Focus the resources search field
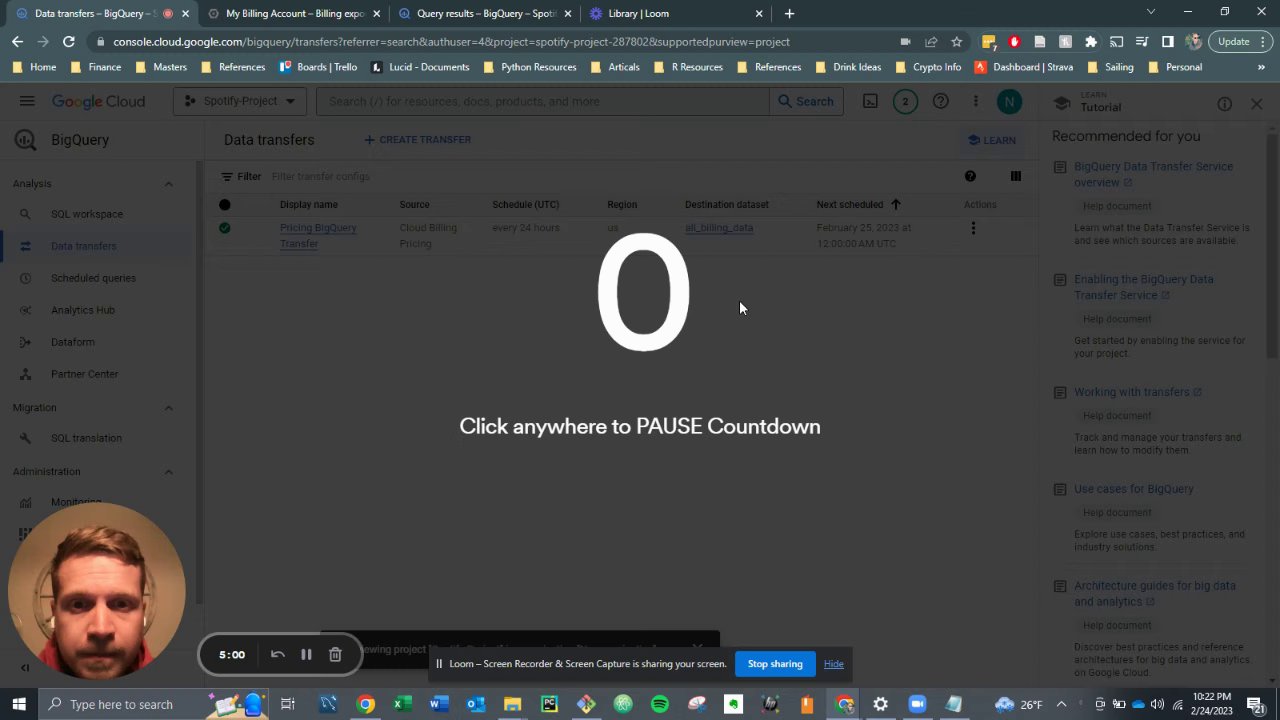 pos(545,101)
